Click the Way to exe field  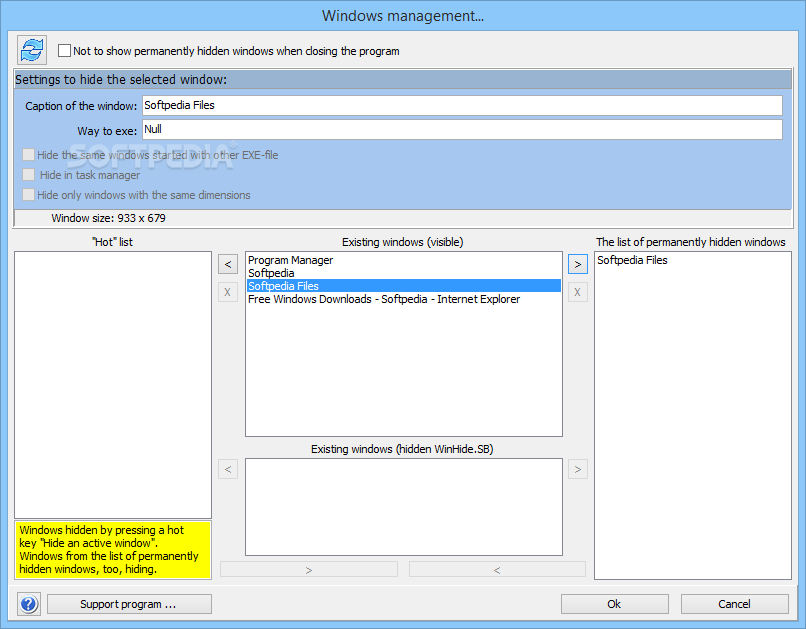(x=462, y=130)
